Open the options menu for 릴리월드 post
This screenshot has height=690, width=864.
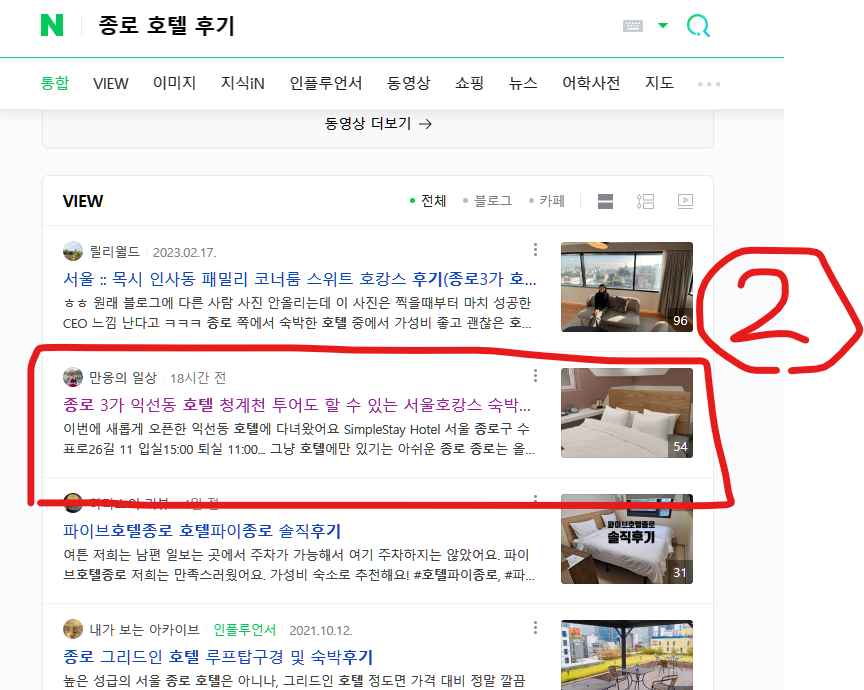[535, 250]
